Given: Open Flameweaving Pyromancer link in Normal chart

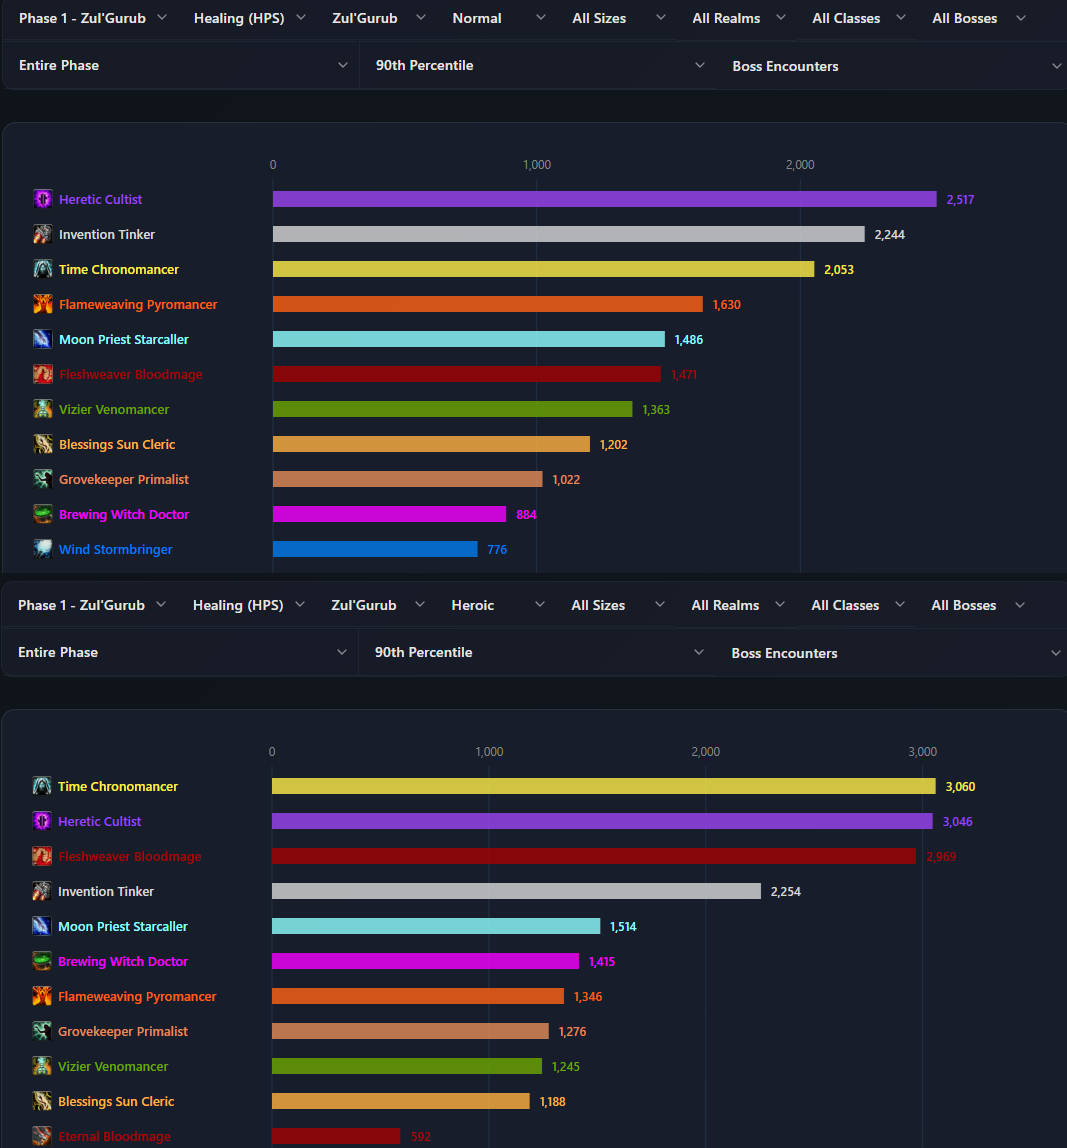Looking at the screenshot, I should tap(138, 304).
